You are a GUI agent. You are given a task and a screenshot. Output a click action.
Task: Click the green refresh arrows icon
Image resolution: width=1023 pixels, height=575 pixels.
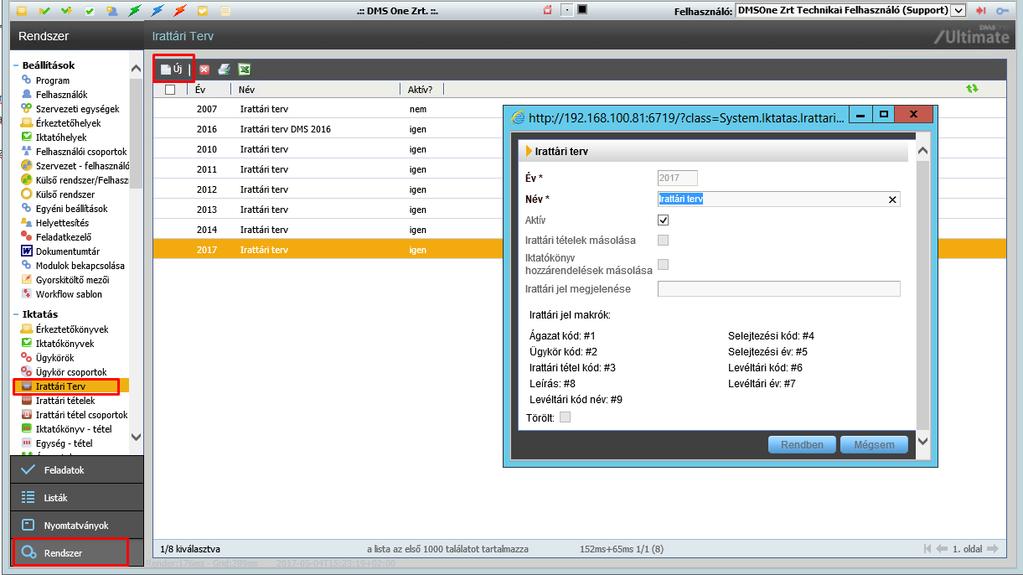coord(972,89)
